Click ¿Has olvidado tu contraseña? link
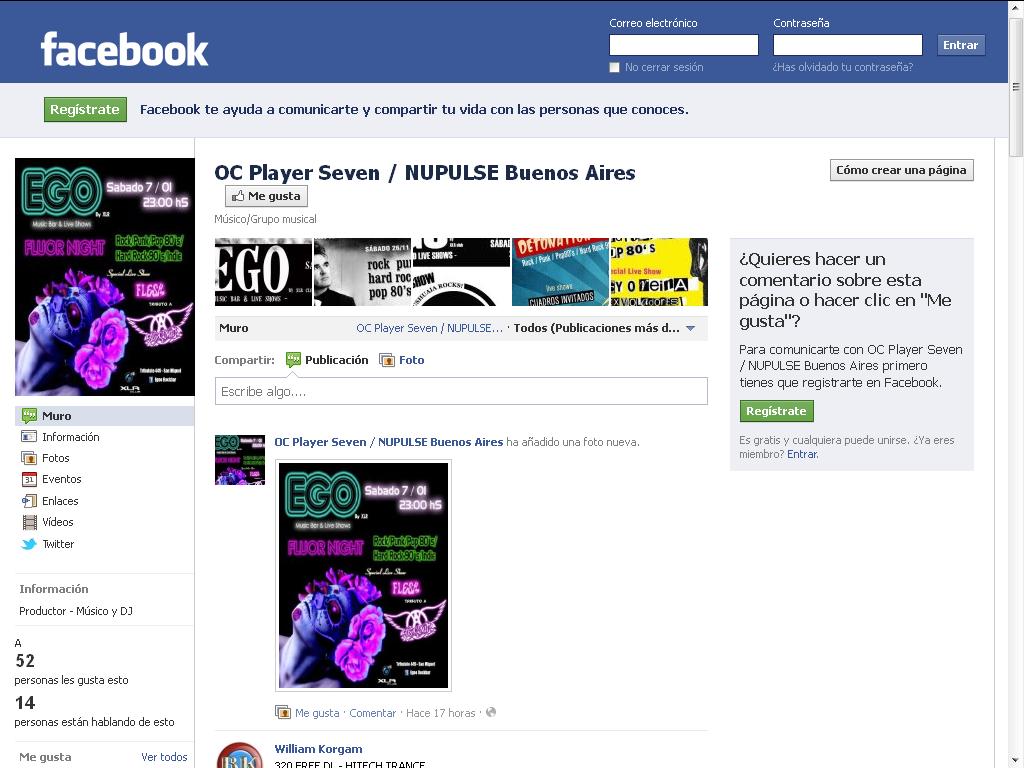The image size is (1024, 768). point(842,67)
